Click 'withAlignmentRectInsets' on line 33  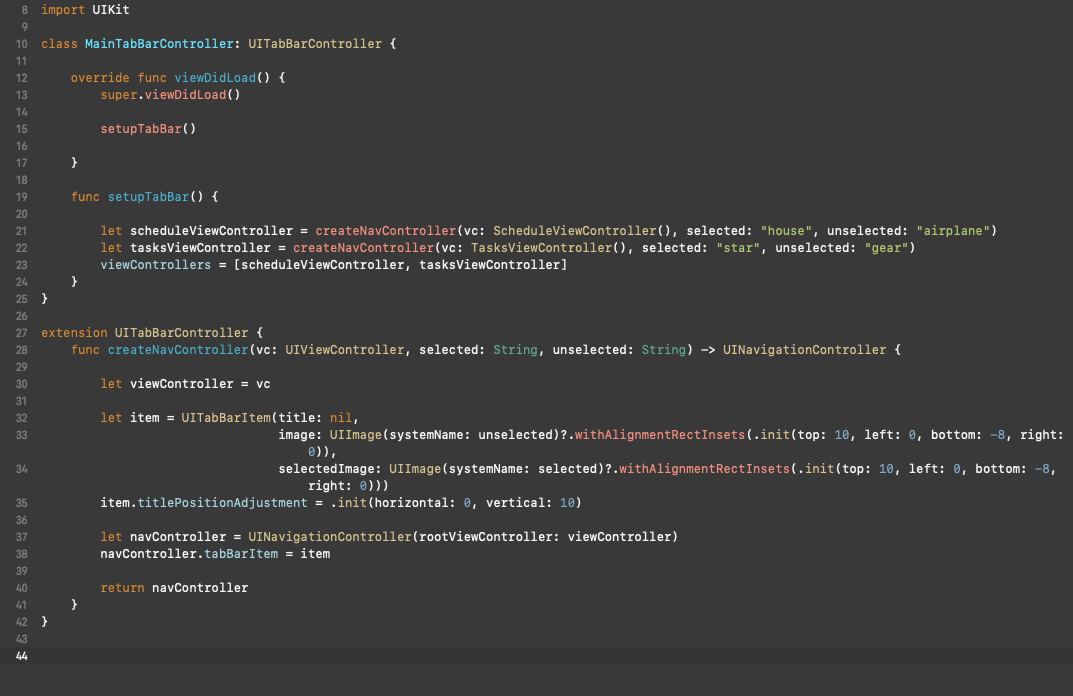(660, 435)
